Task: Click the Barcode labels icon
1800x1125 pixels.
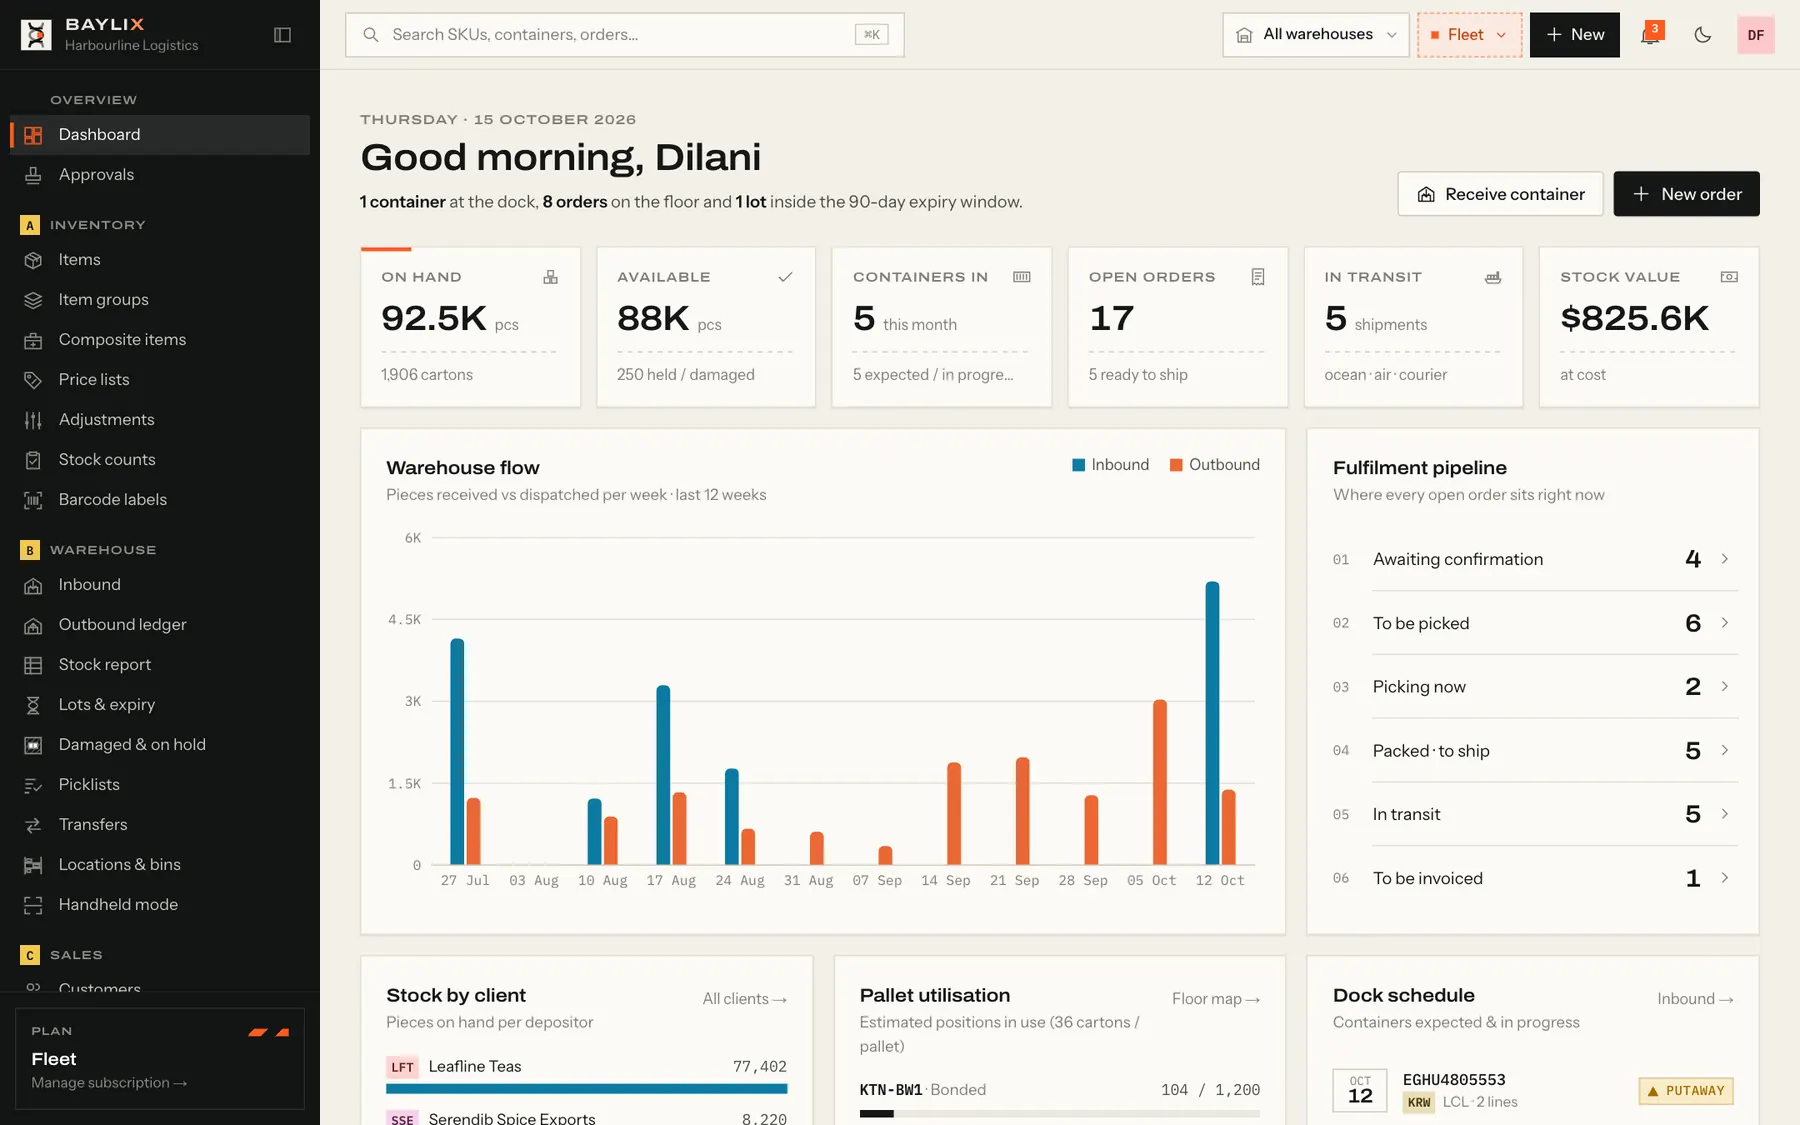Action: [33, 500]
